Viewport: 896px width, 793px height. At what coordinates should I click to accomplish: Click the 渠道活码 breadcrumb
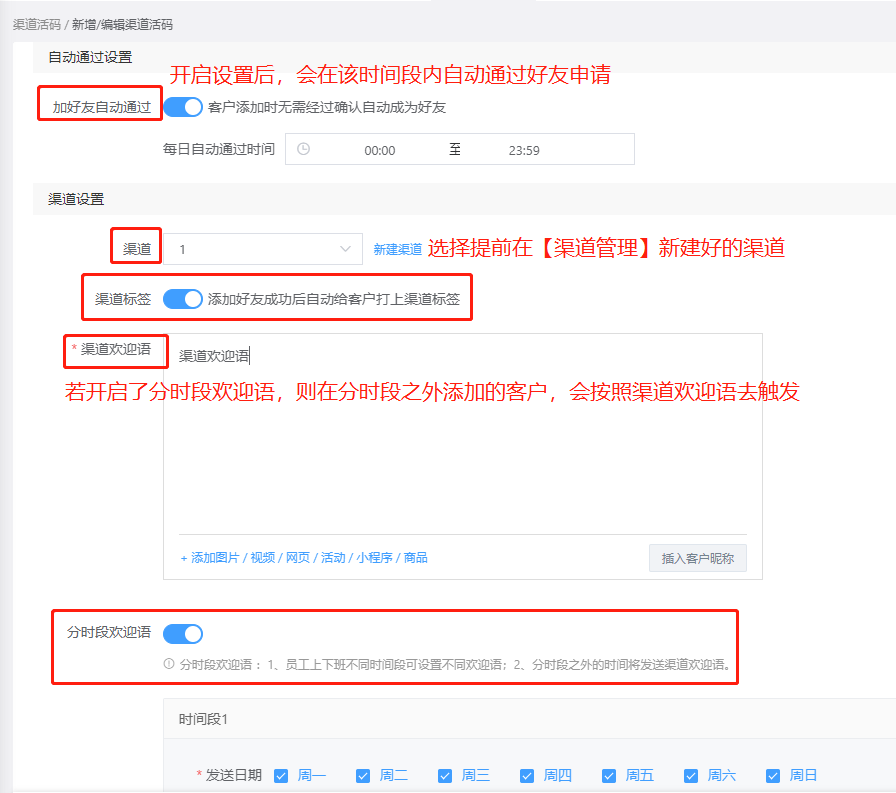(x=37, y=24)
